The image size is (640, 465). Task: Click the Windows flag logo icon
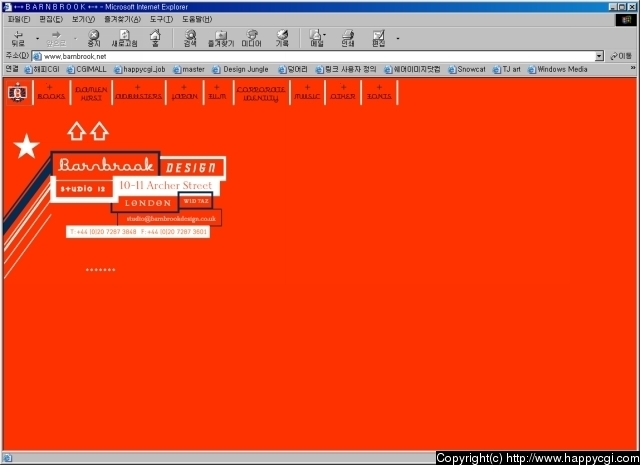626,20
